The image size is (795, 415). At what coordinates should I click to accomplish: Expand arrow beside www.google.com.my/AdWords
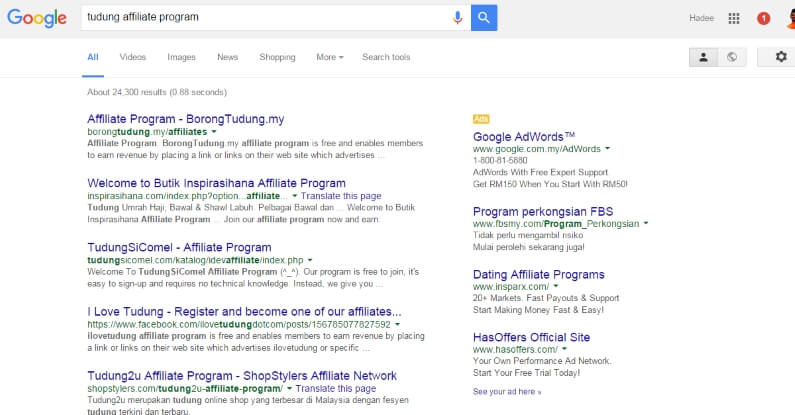[607, 149]
